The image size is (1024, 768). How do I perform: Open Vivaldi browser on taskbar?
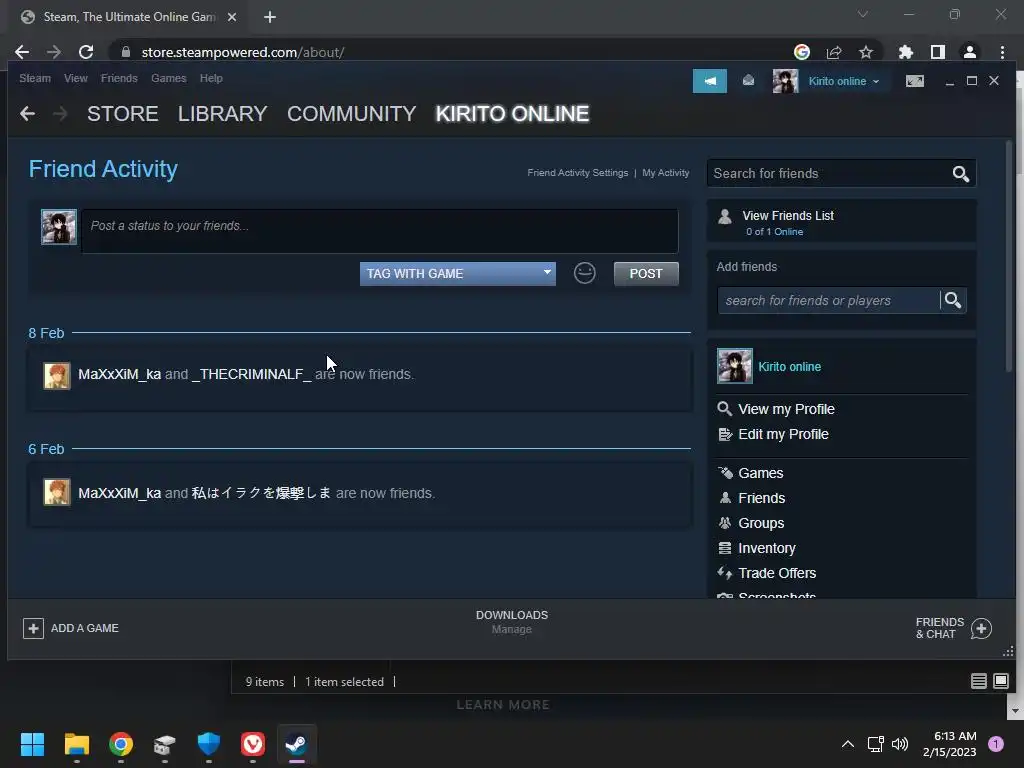(253, 744)
